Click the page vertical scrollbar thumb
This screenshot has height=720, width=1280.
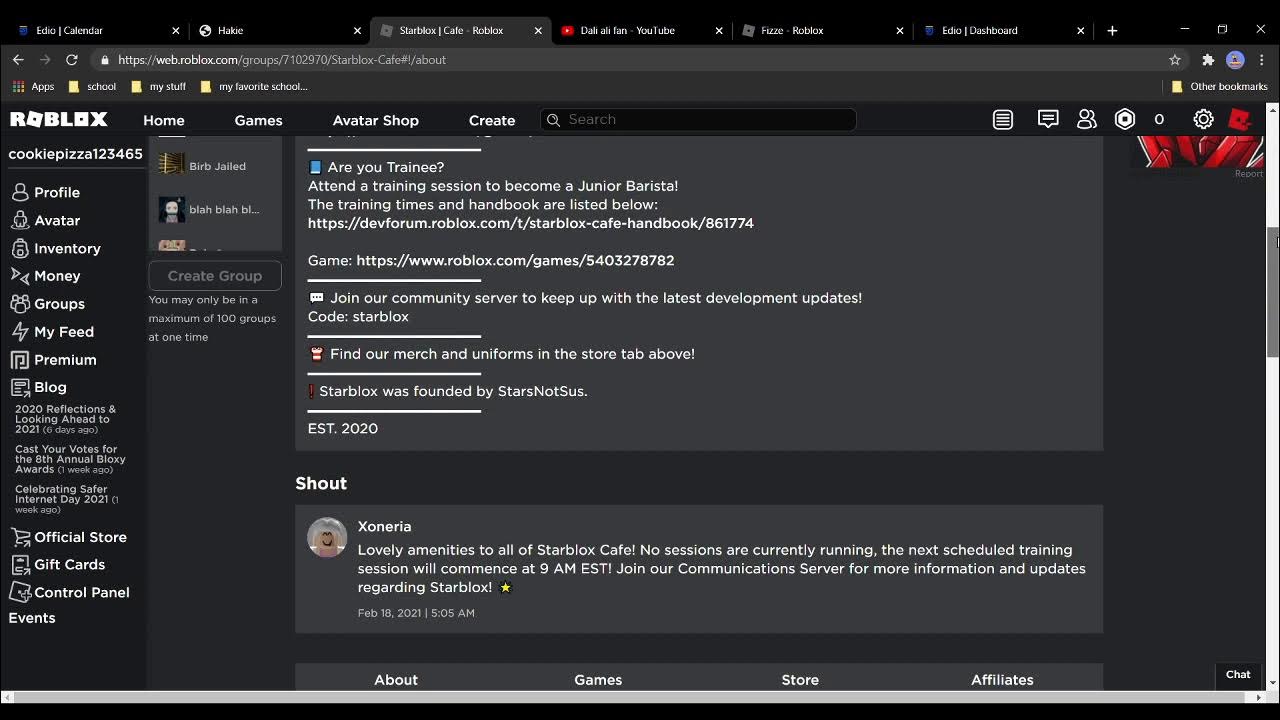(x=1273, y=292)
